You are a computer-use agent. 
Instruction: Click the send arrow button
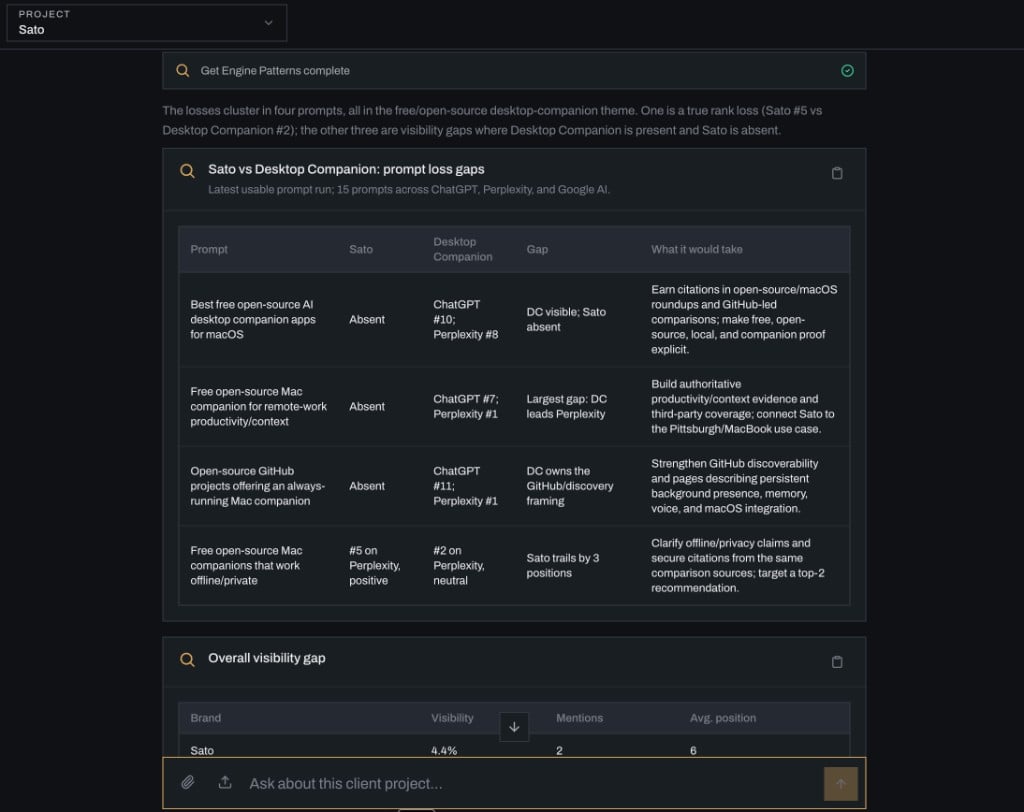[x=840, y=783]
